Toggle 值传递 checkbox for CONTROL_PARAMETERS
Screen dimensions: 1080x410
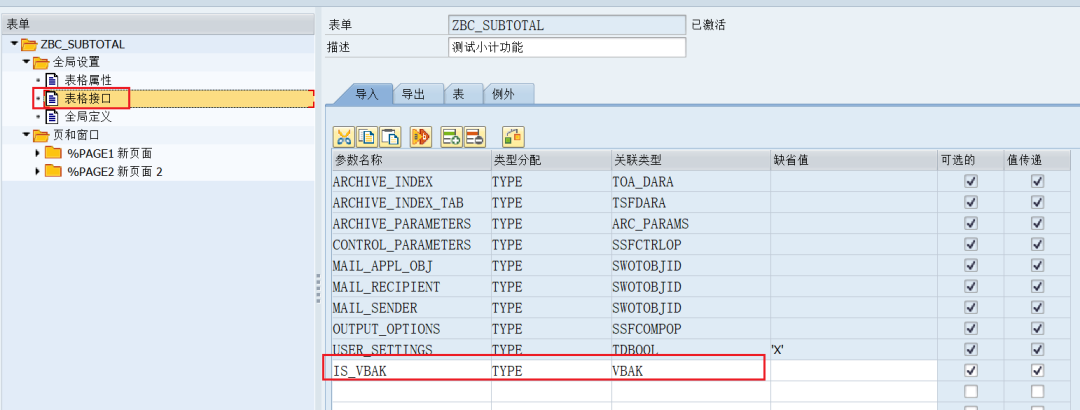(x=1037, y=245)
